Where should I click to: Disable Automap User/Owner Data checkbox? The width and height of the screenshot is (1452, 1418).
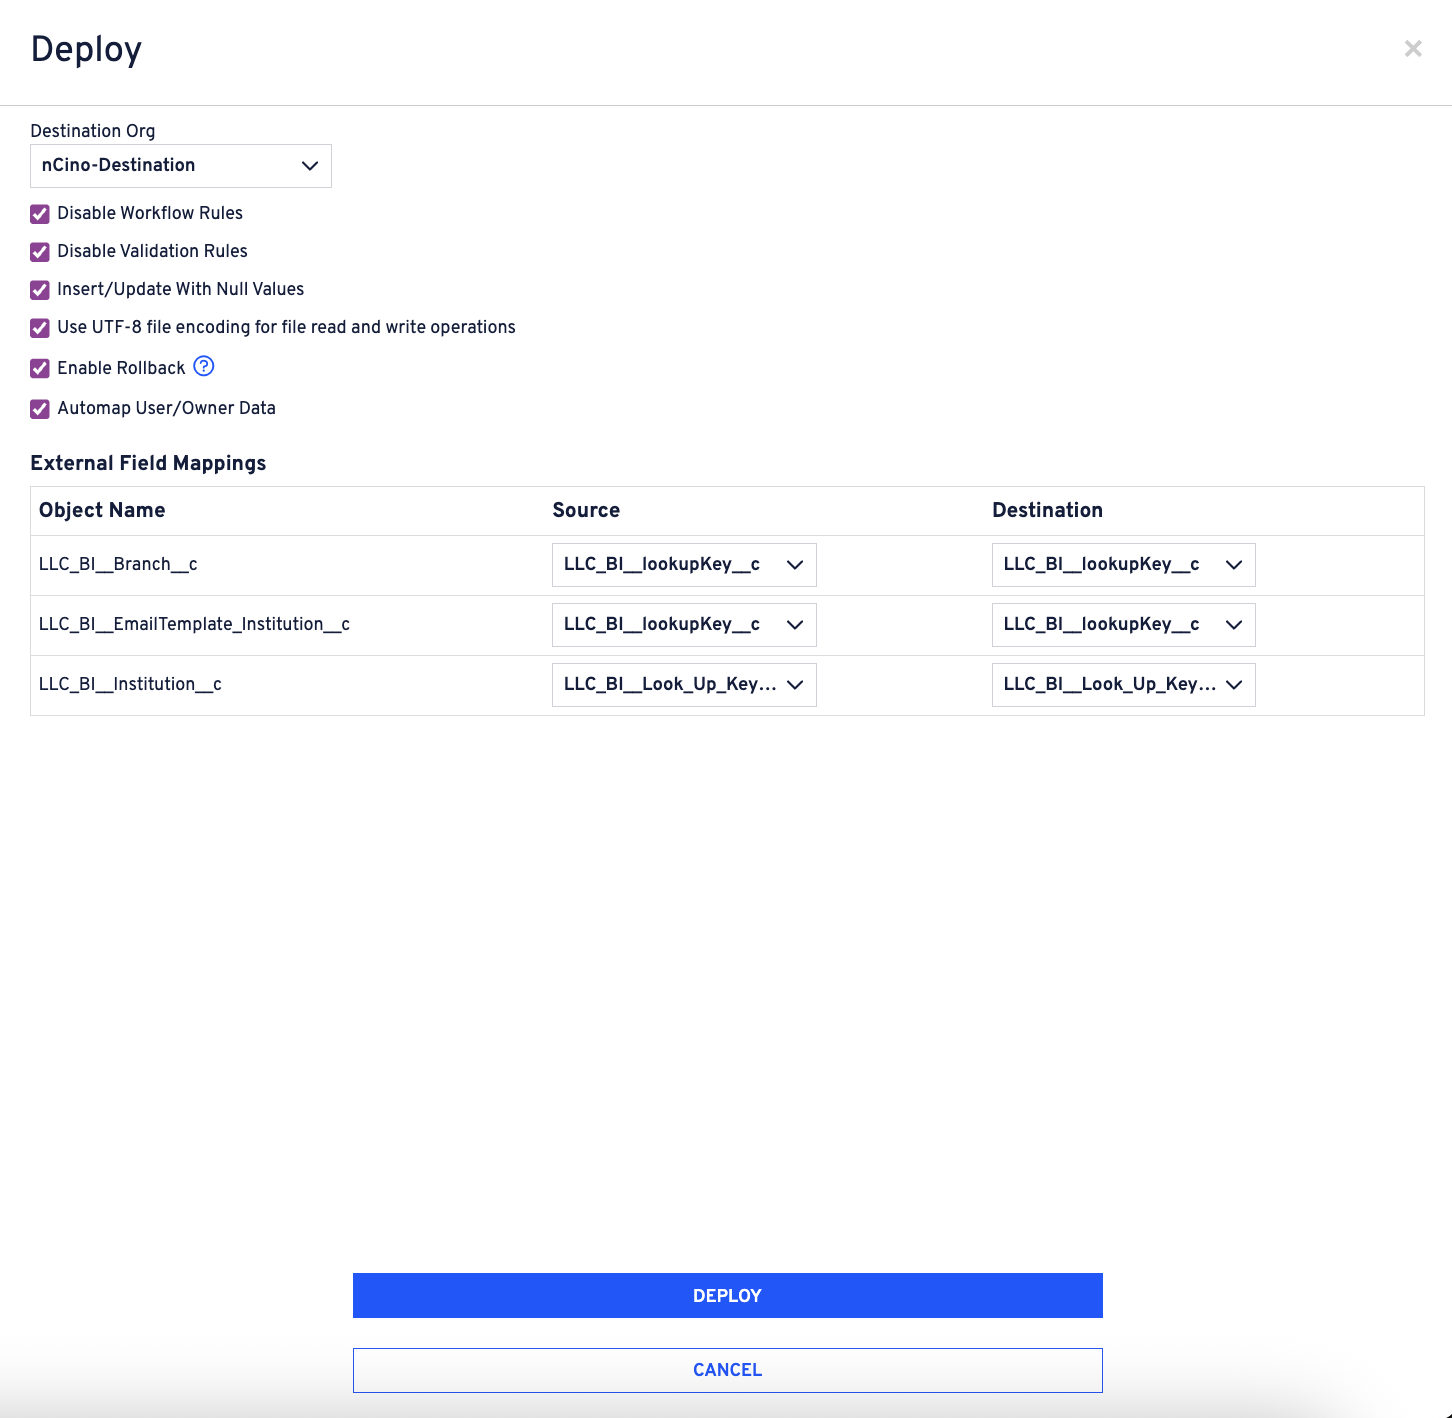pyautogui.click(x=40, y=409)
